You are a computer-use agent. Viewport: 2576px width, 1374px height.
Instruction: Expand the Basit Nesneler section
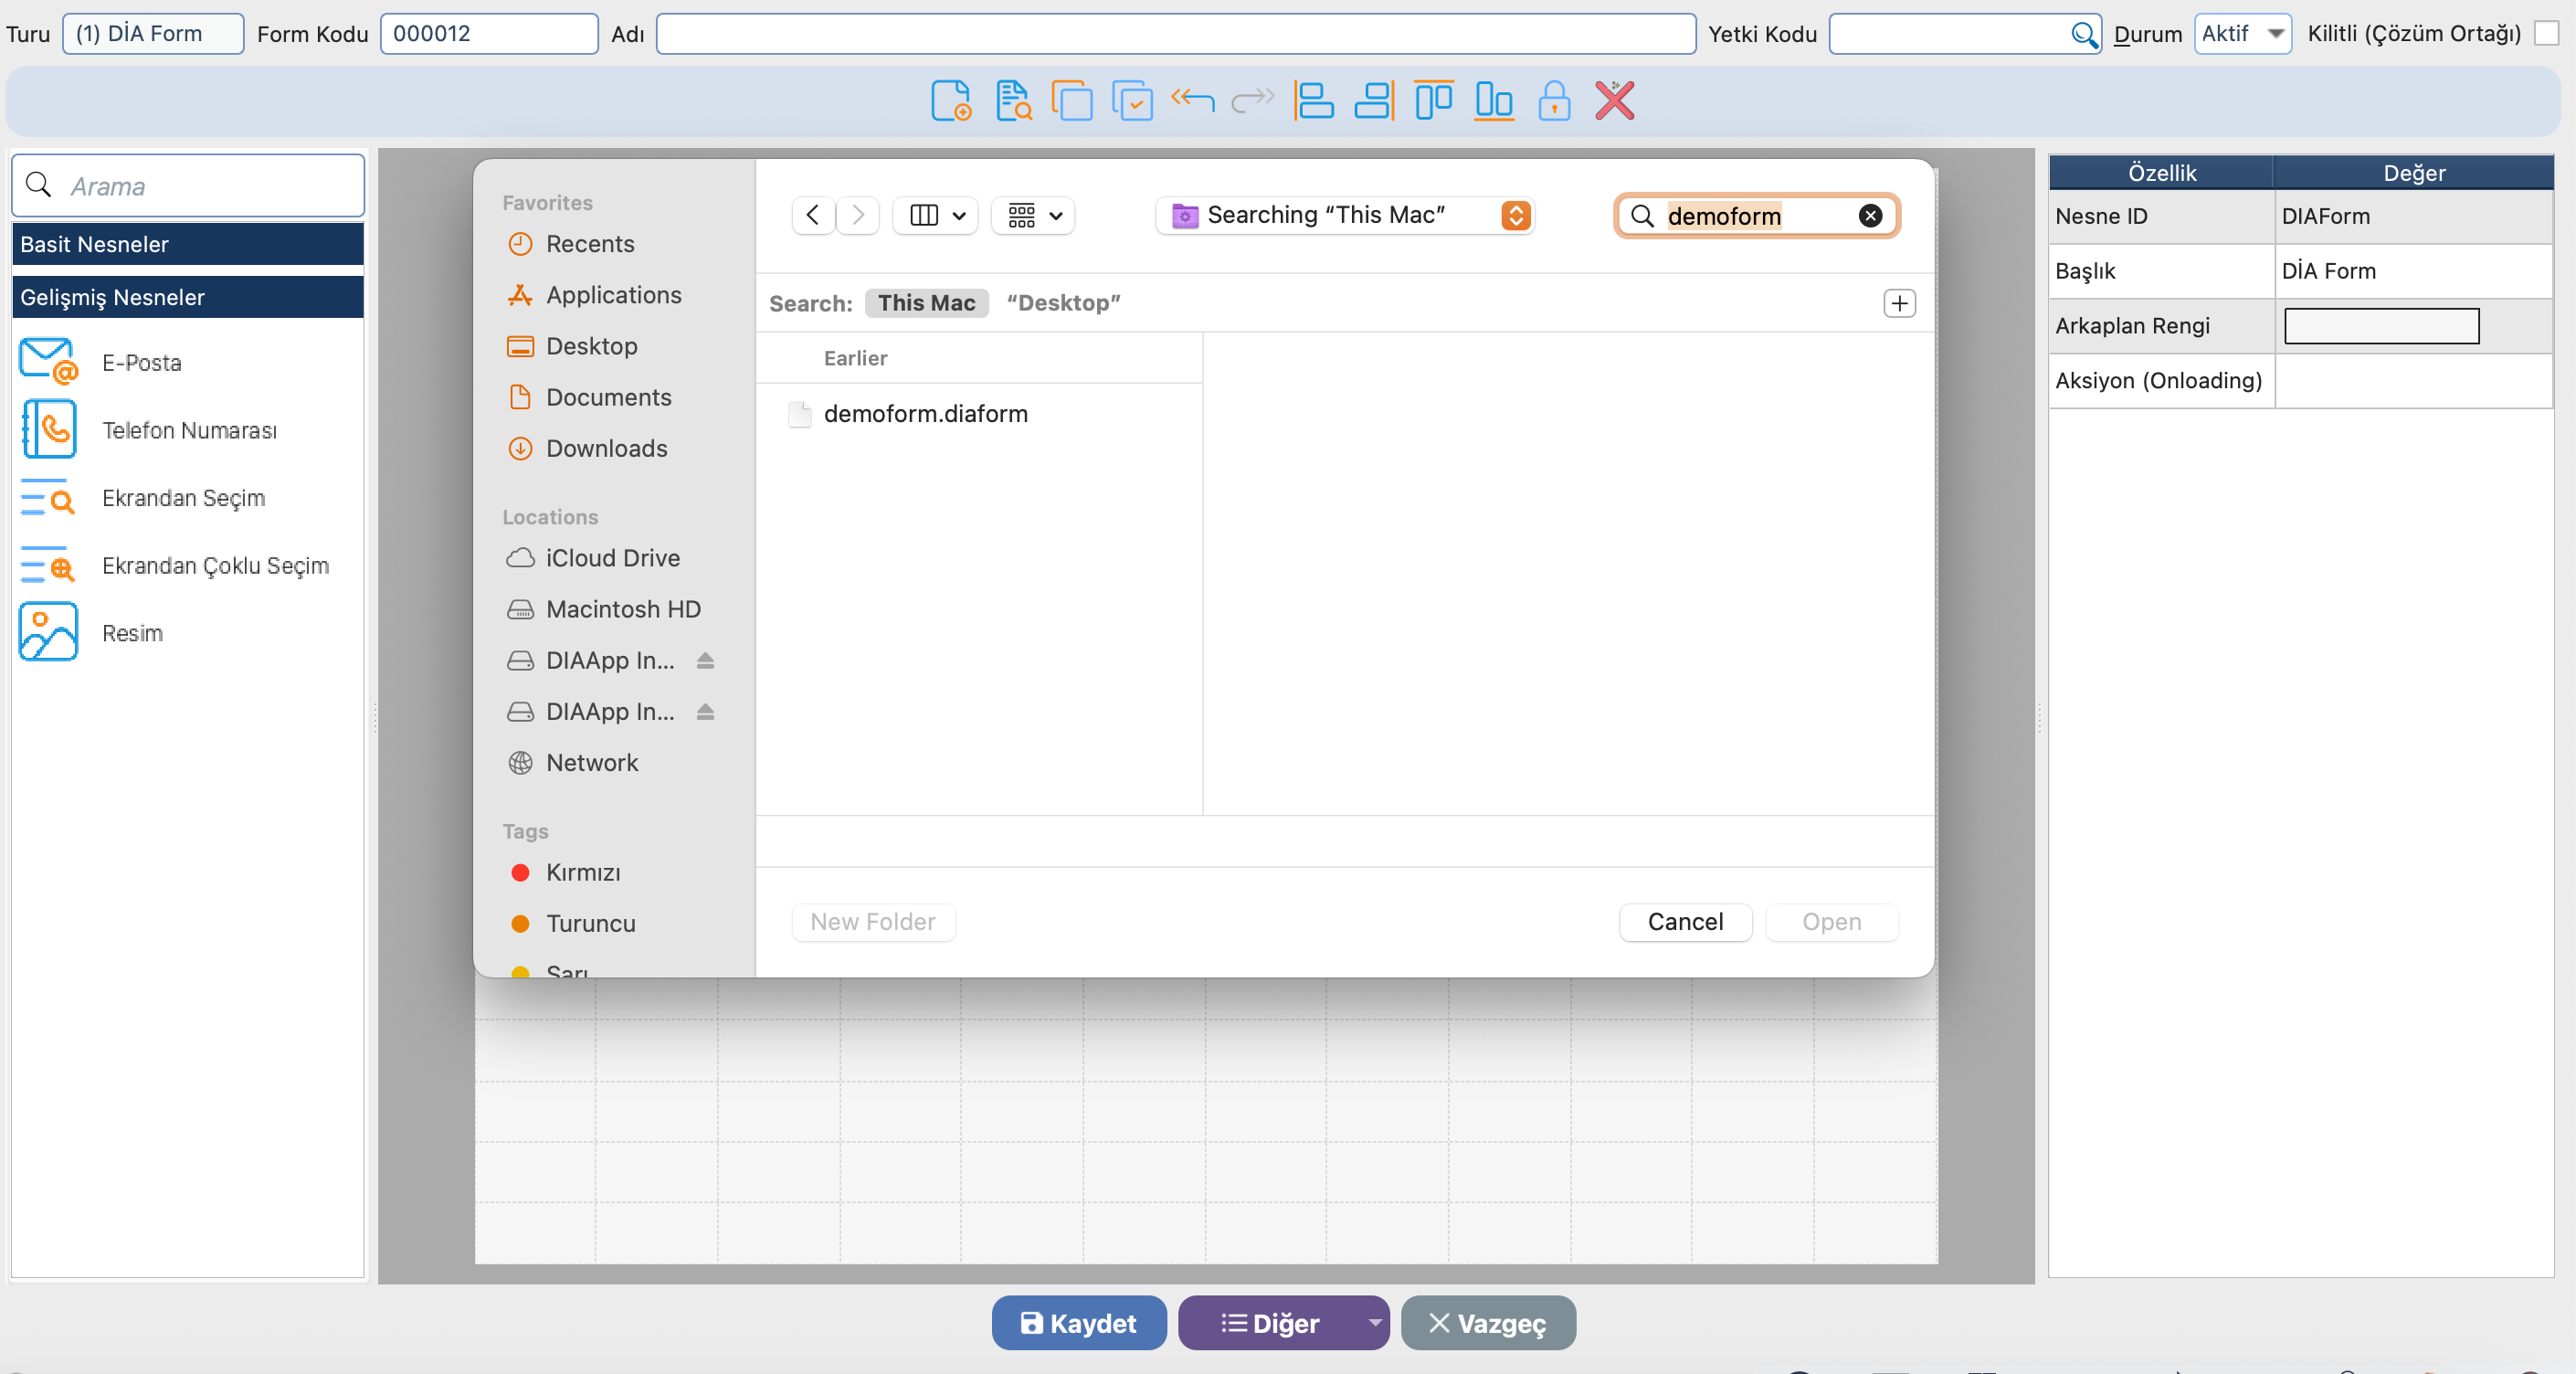coord(188,244)
